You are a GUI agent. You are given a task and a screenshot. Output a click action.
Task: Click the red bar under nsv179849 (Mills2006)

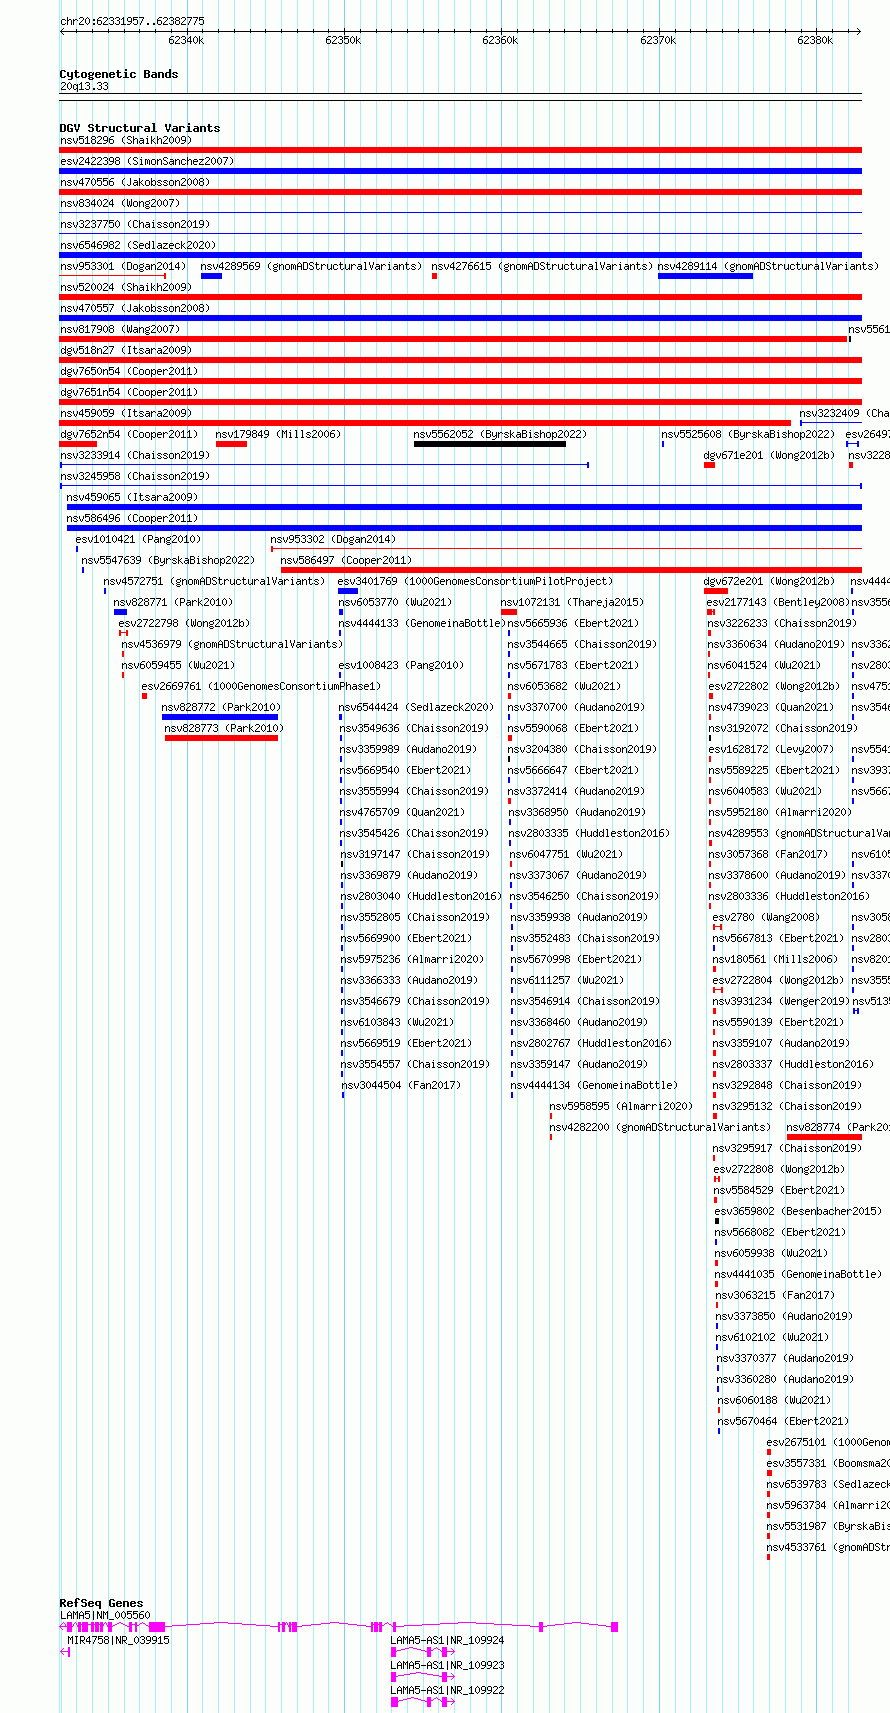click(231, 444)
